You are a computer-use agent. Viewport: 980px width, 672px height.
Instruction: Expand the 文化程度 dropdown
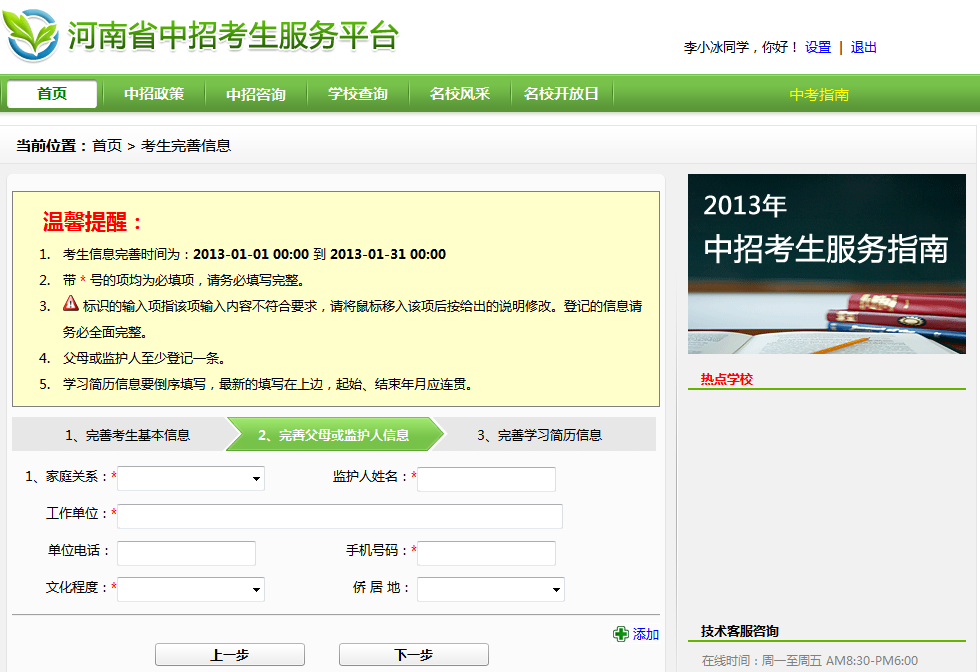point(190,589)
